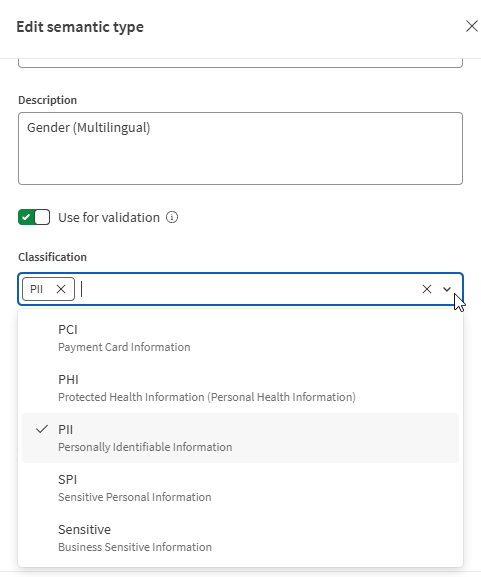Clear all selected classifications
The image size is (481, 577).
click(x=427, y=289)
